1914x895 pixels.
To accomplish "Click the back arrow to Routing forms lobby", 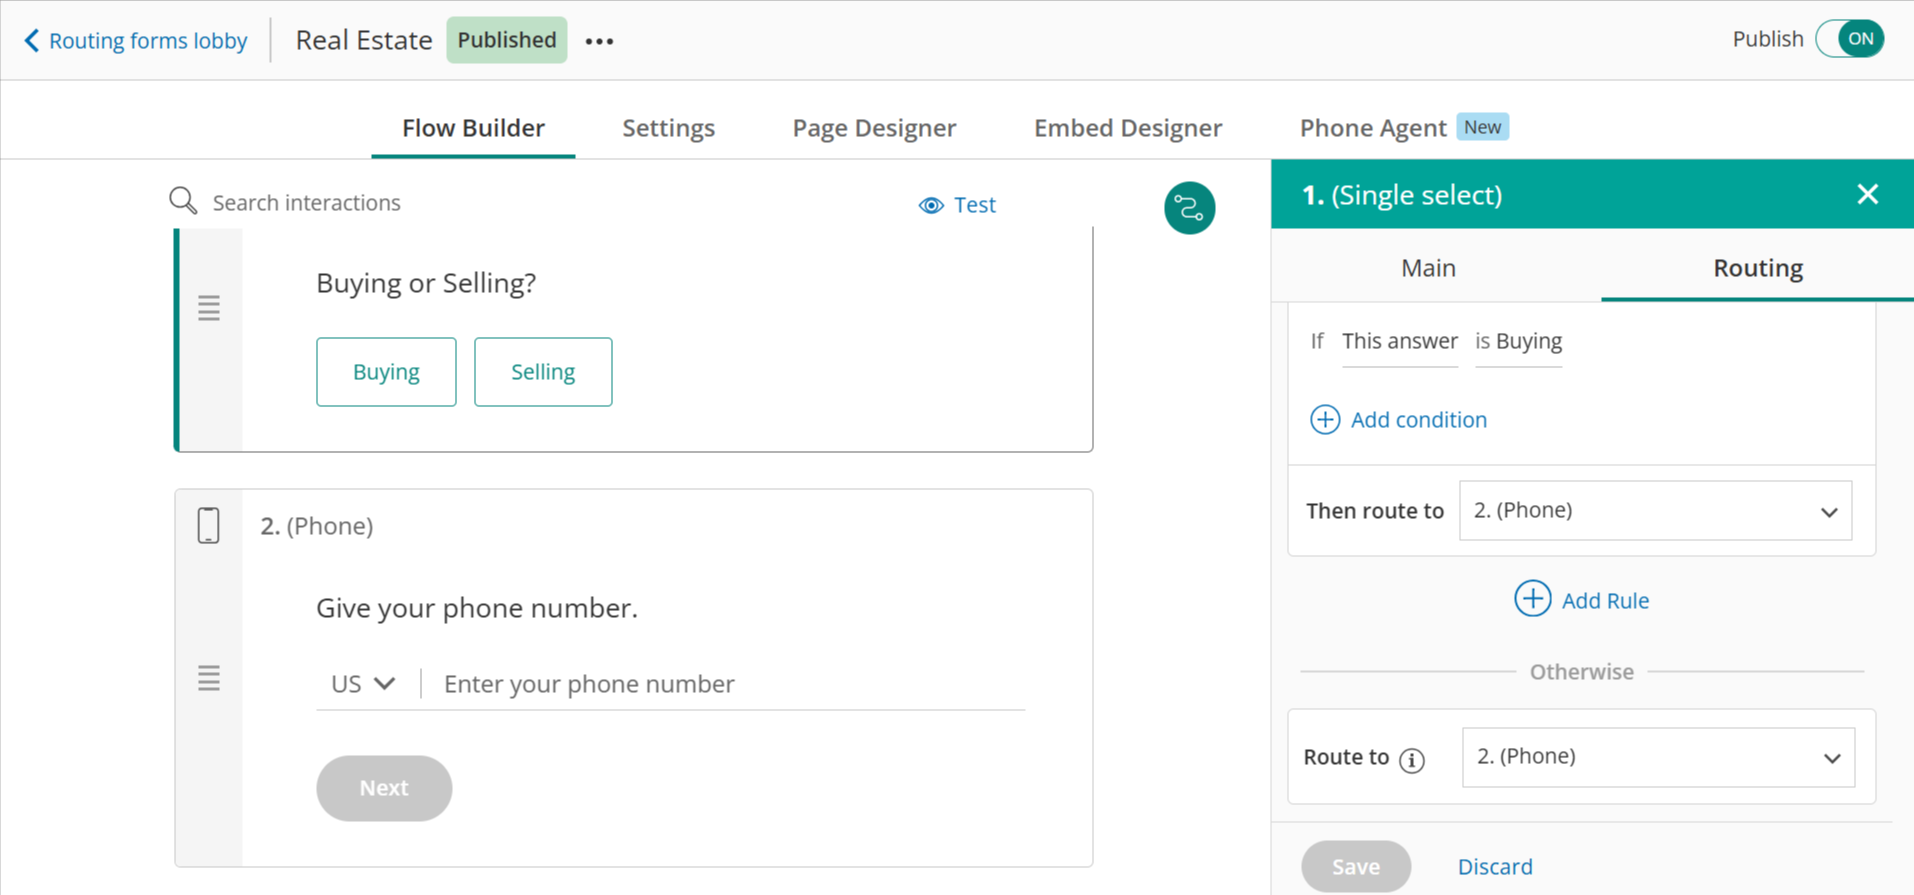I will click(32, 40).
